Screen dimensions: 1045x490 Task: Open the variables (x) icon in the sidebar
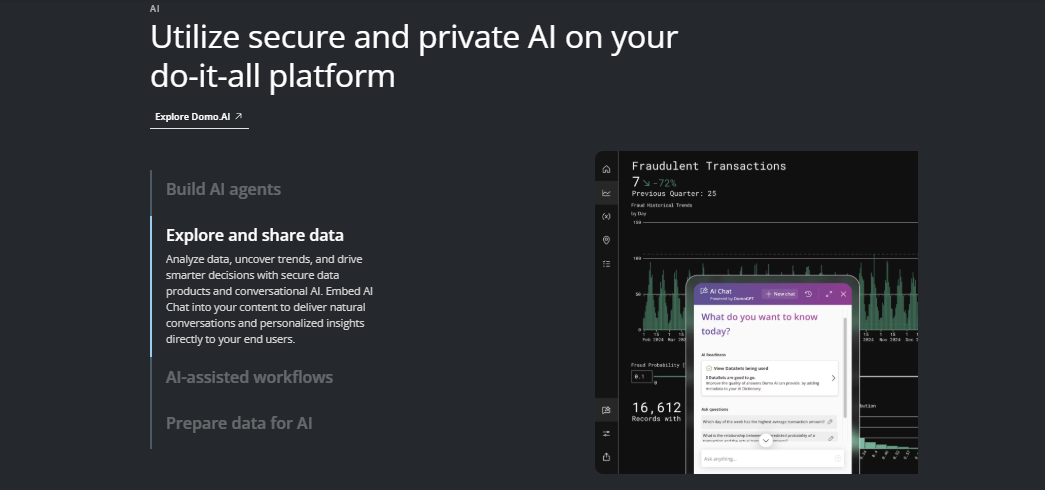click(x=606, y=217)
